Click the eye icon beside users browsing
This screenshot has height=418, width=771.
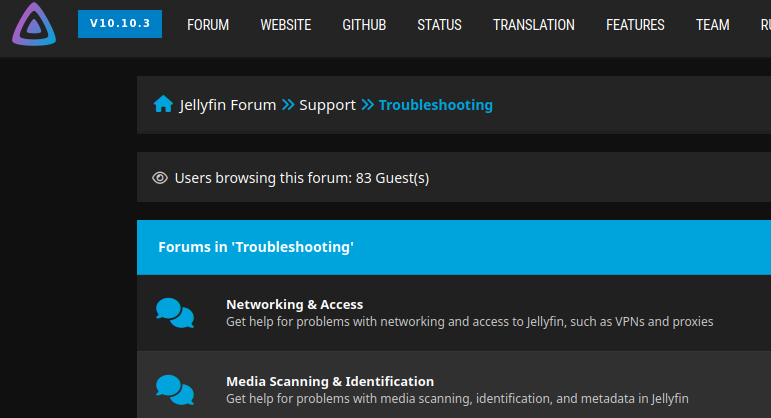159,178
